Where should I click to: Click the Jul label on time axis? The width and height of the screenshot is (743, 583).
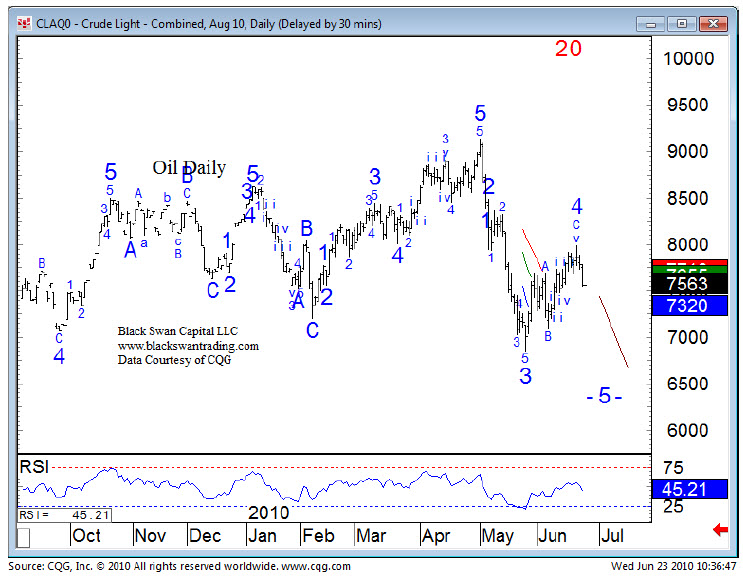tap(612, 536)
